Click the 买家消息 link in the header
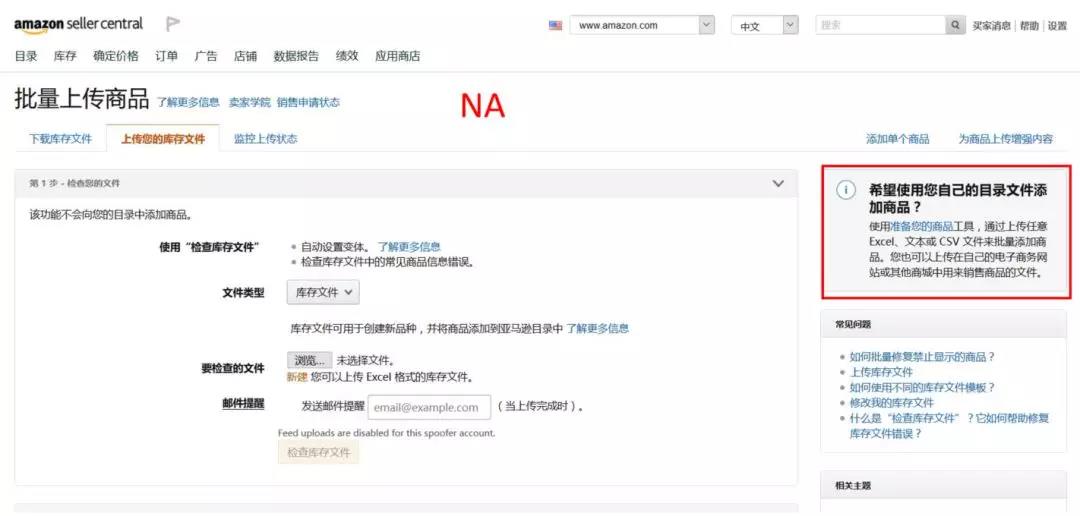Viewport: 1080px width, 516px height. pos(991,26)
